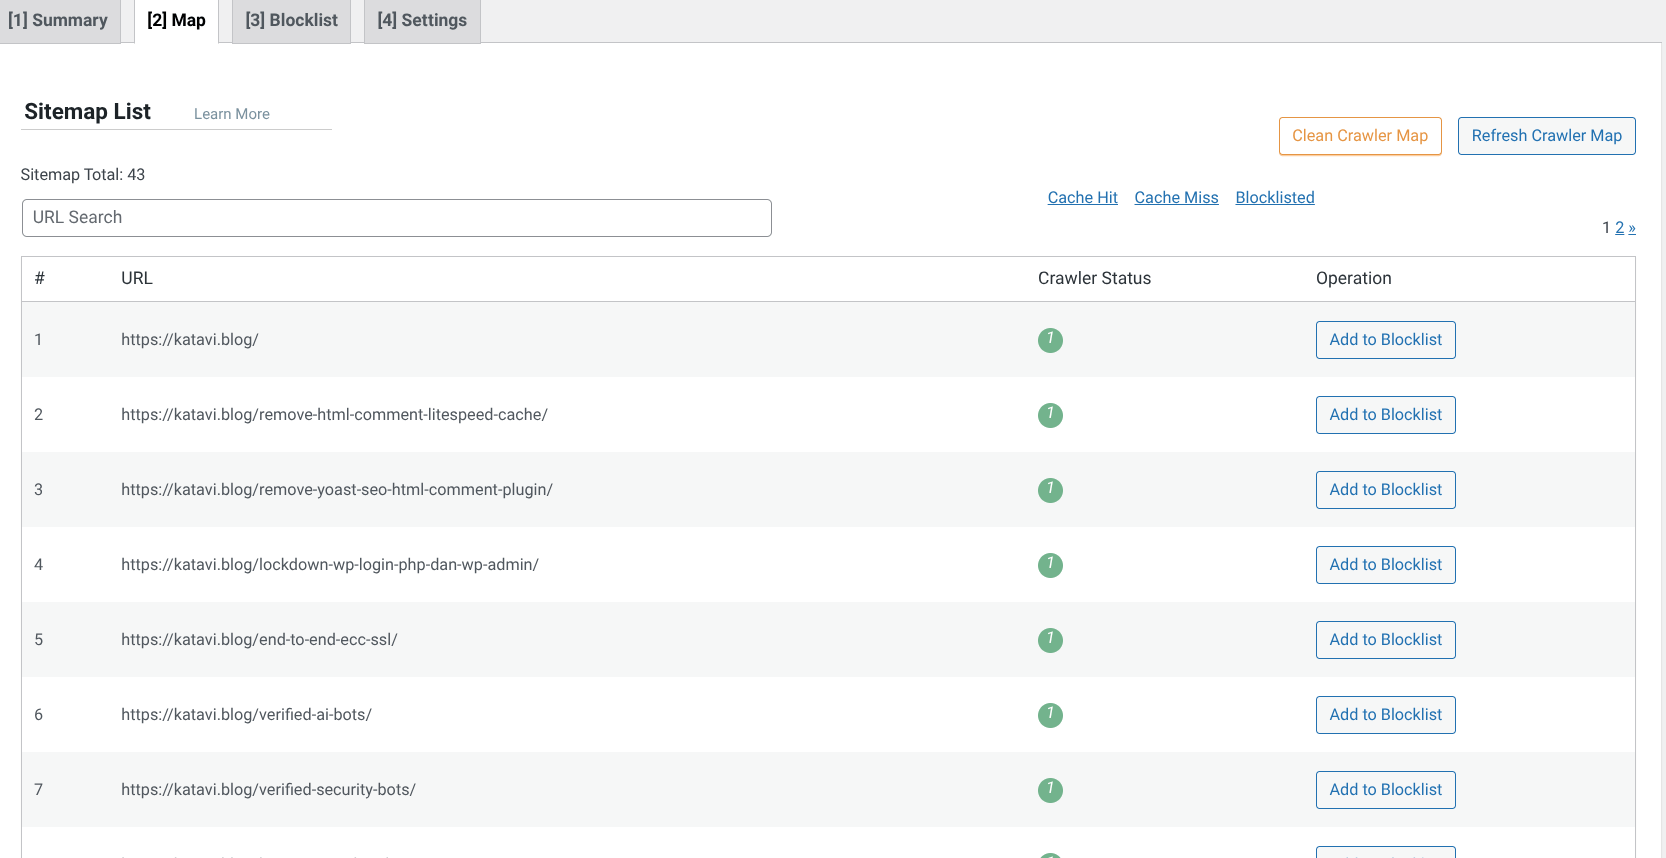Screen dimensions: 1666x858
Task: Click status icon for remove-html-comment-litespeed-cache URL
Action: coord(1050,415)
